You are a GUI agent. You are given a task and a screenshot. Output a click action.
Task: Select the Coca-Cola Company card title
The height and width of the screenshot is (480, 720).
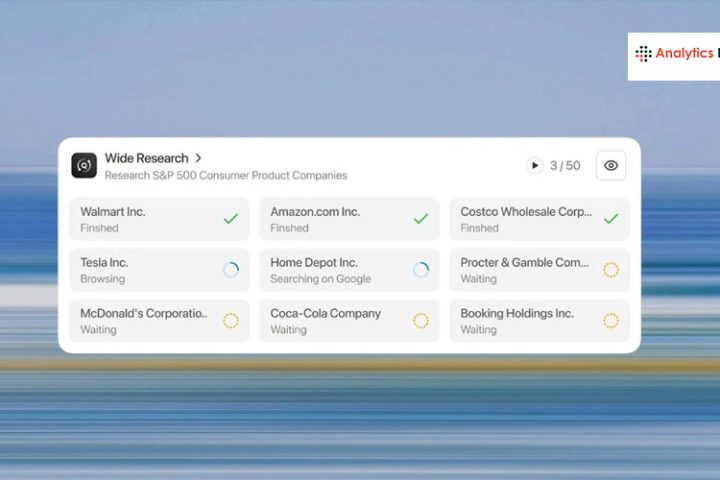(326, 313)
